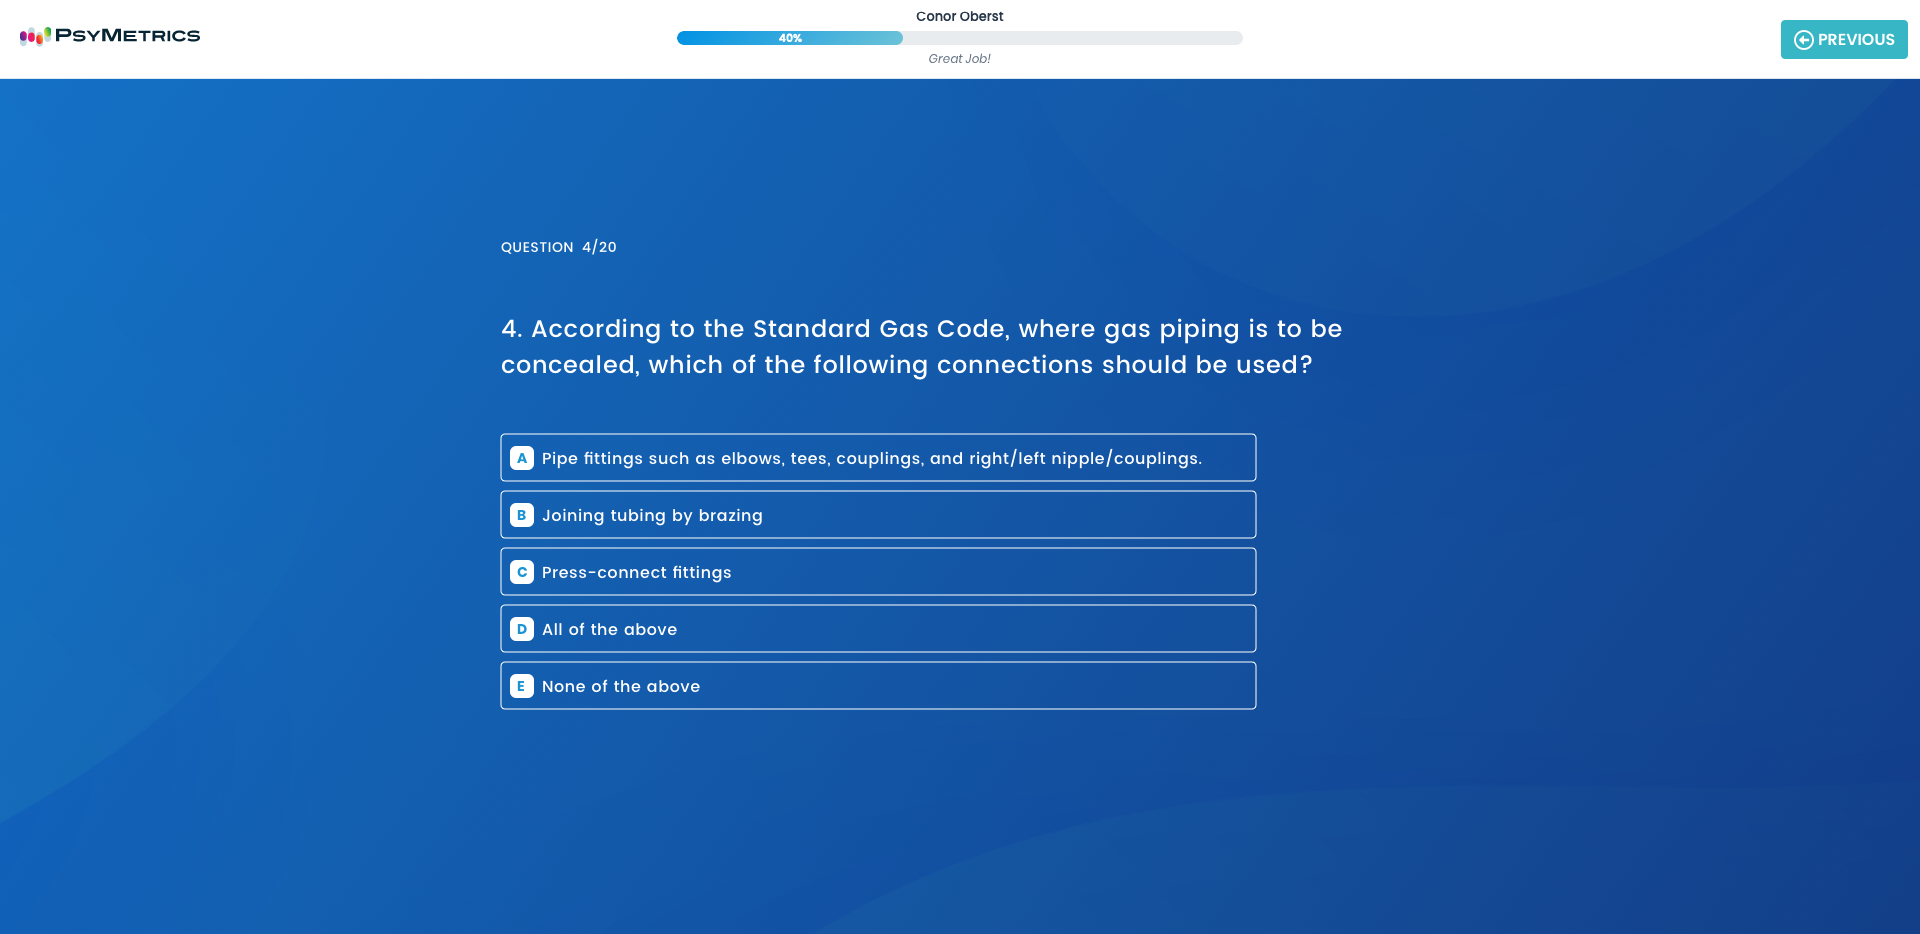Choose the "All of the above" answer
The width and height of the screenshot is (1920, 934).
(609, 629)
